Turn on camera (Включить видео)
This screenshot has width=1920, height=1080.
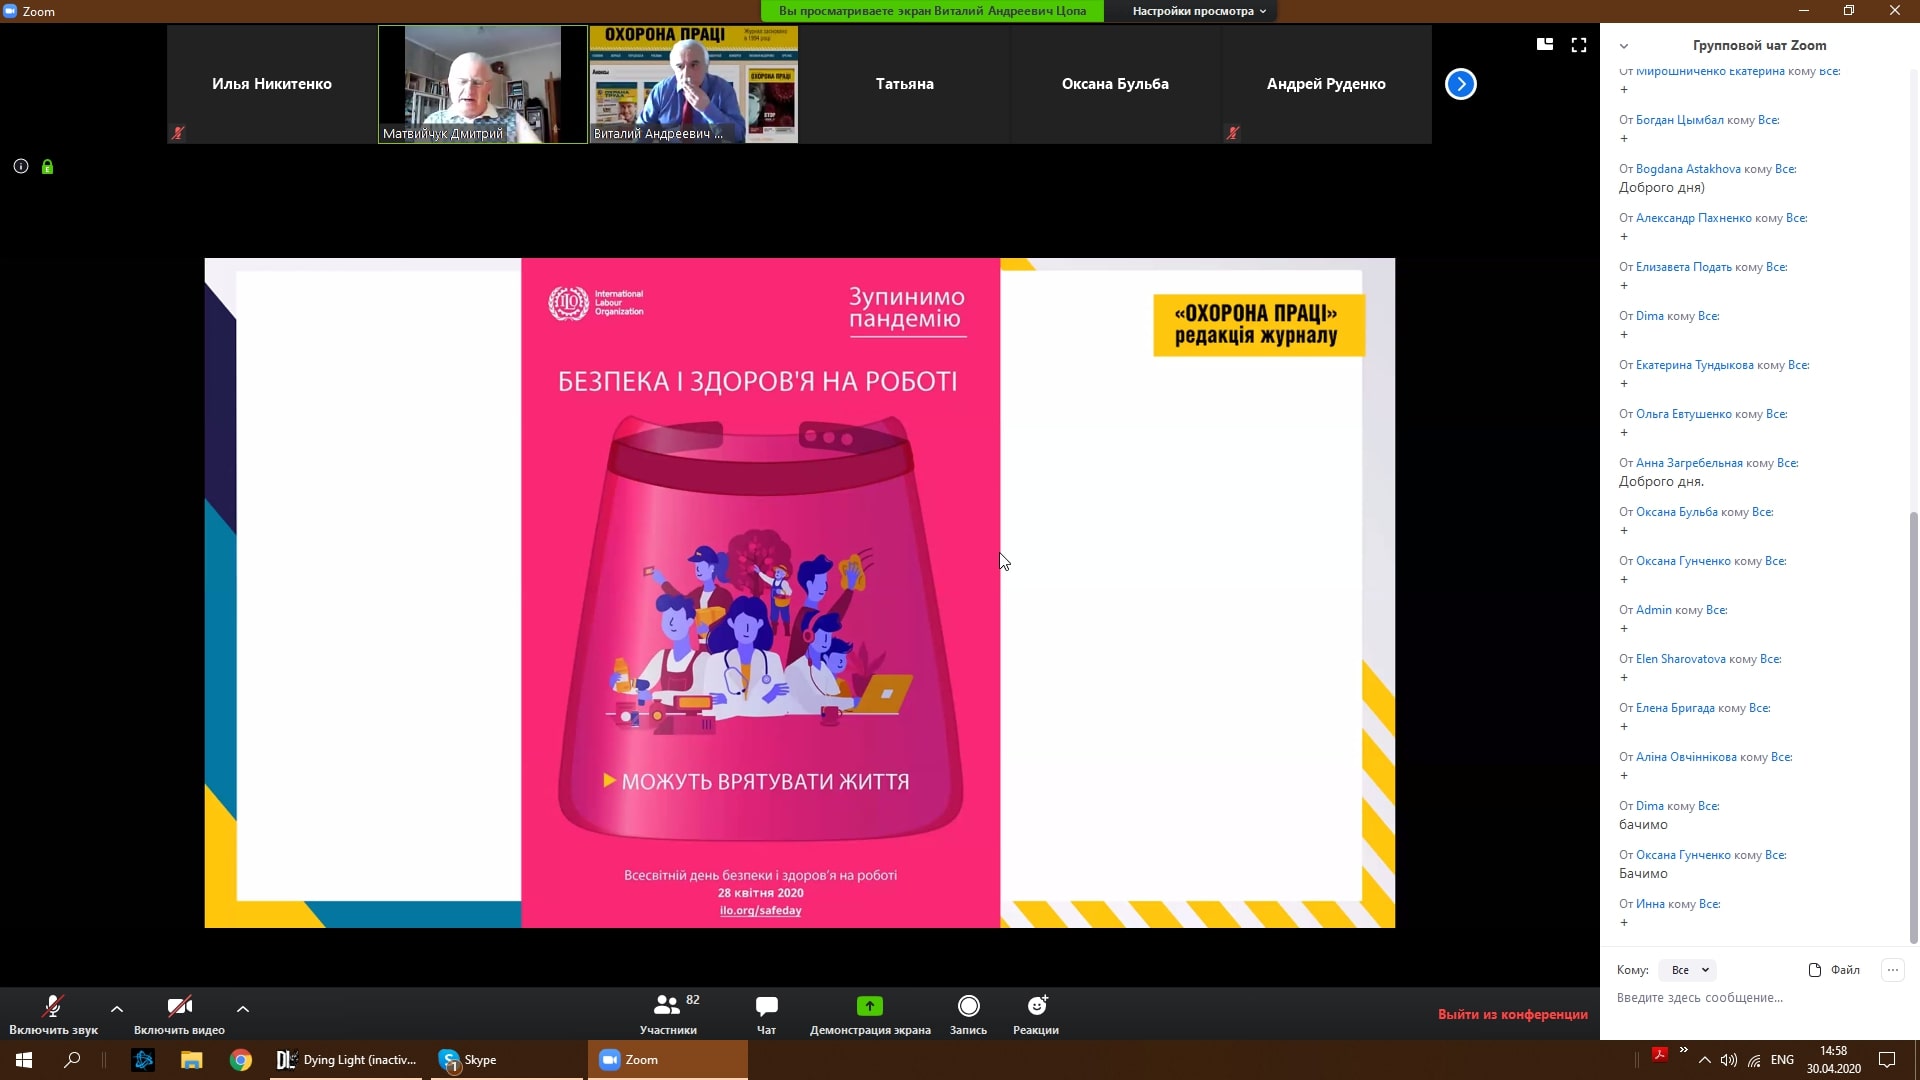[x=179, y=1006]
